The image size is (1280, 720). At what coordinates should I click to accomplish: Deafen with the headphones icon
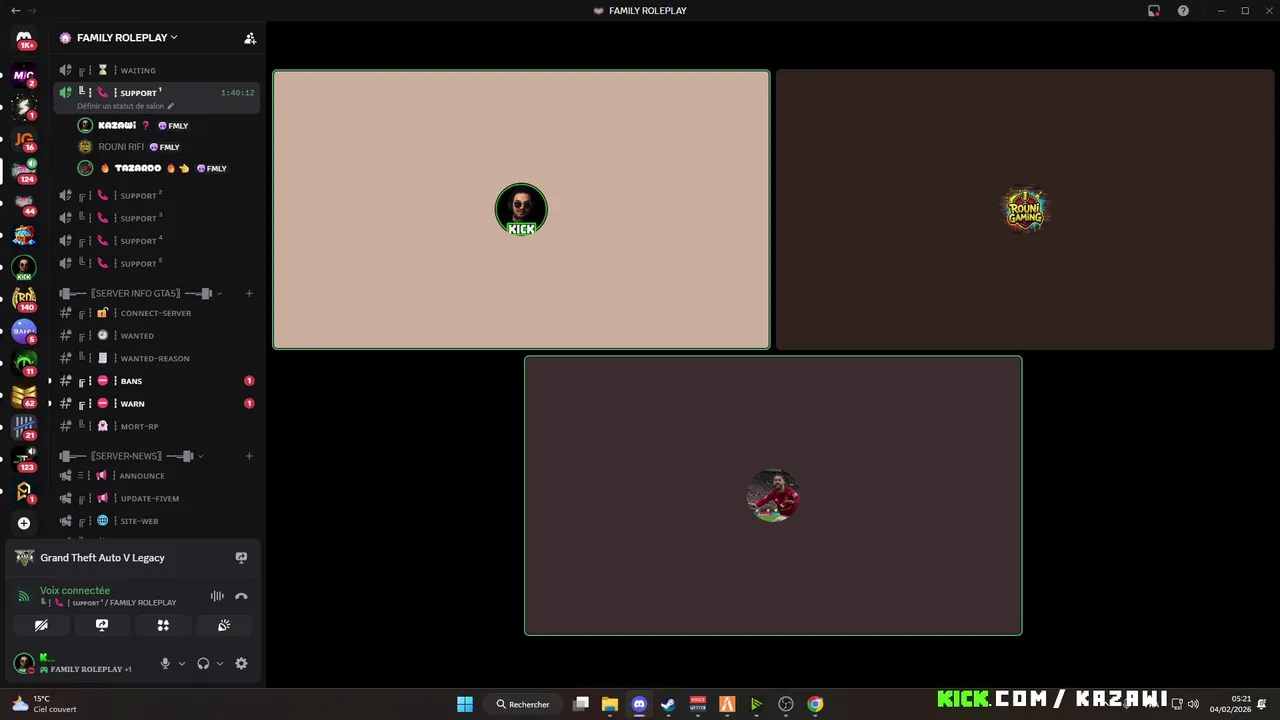click(x=203, y=663)
